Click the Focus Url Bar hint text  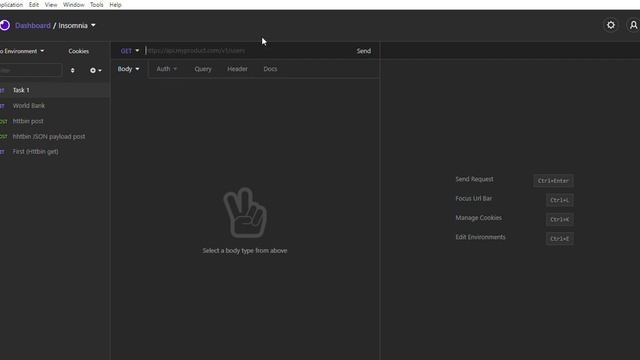point(473,198)
